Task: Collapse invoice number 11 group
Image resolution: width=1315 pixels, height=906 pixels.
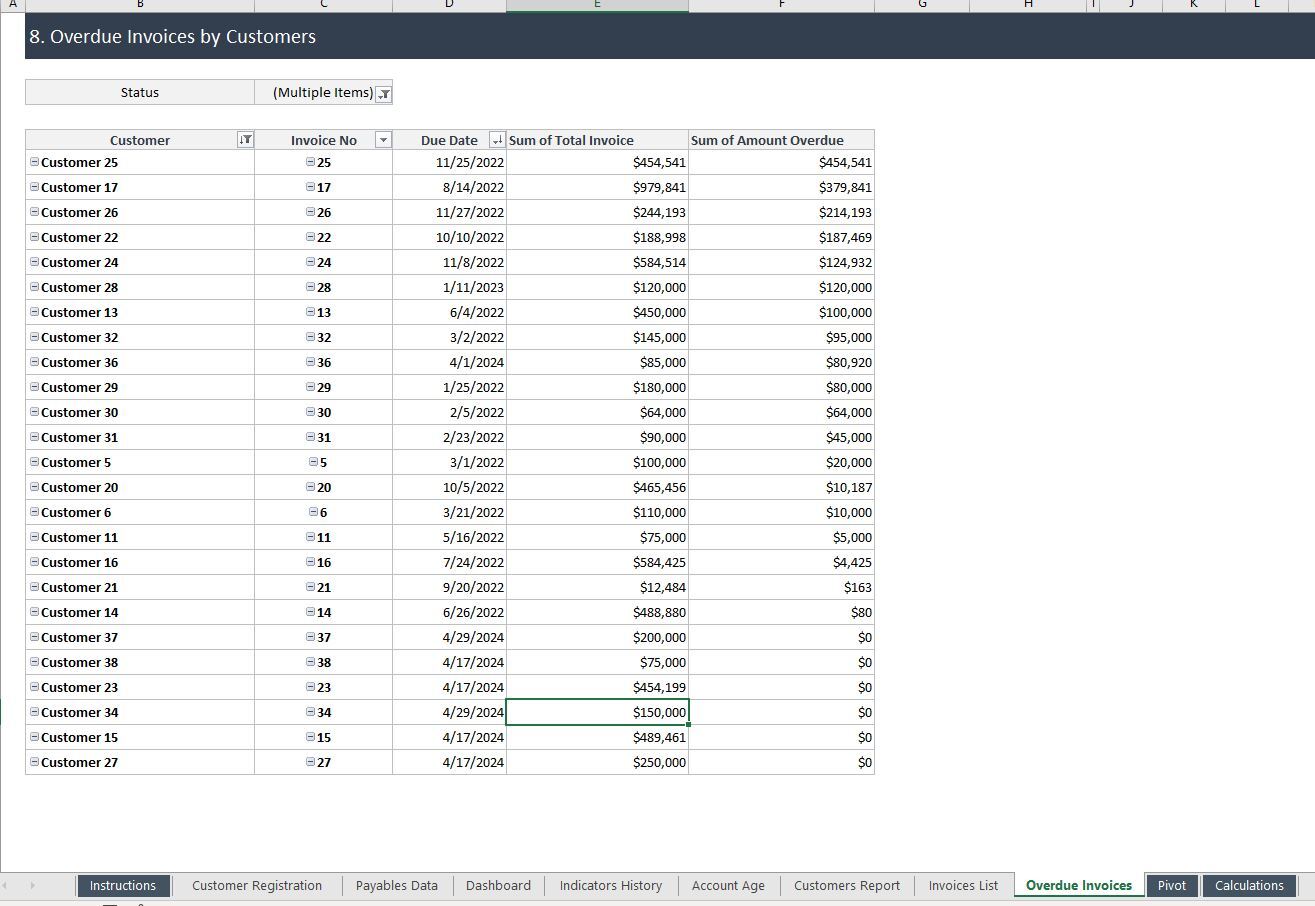Action: click(310, 537)
